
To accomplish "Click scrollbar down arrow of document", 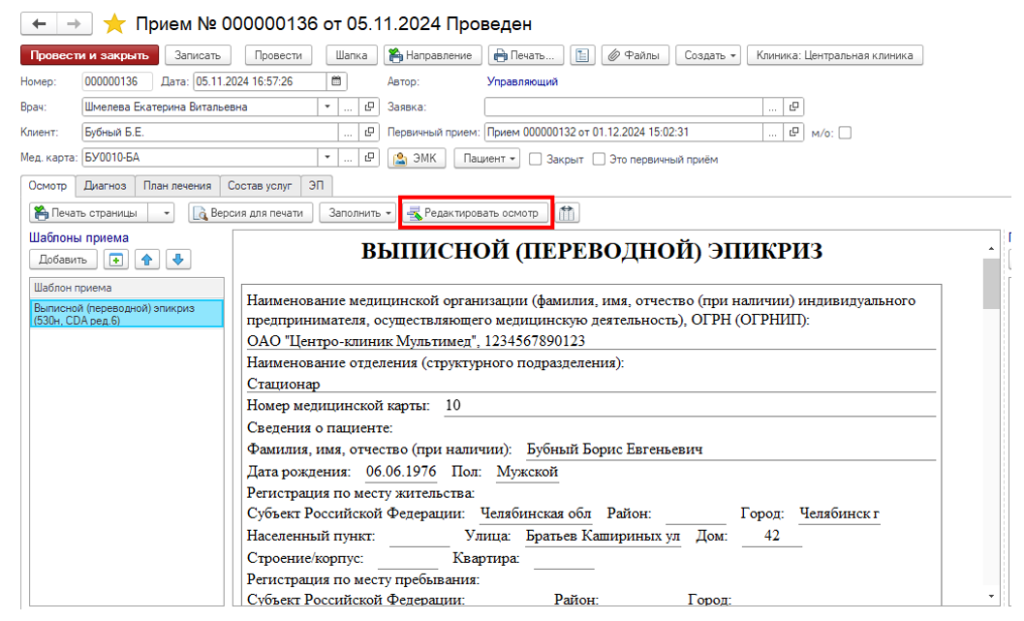I will click(x=991, y=596).
